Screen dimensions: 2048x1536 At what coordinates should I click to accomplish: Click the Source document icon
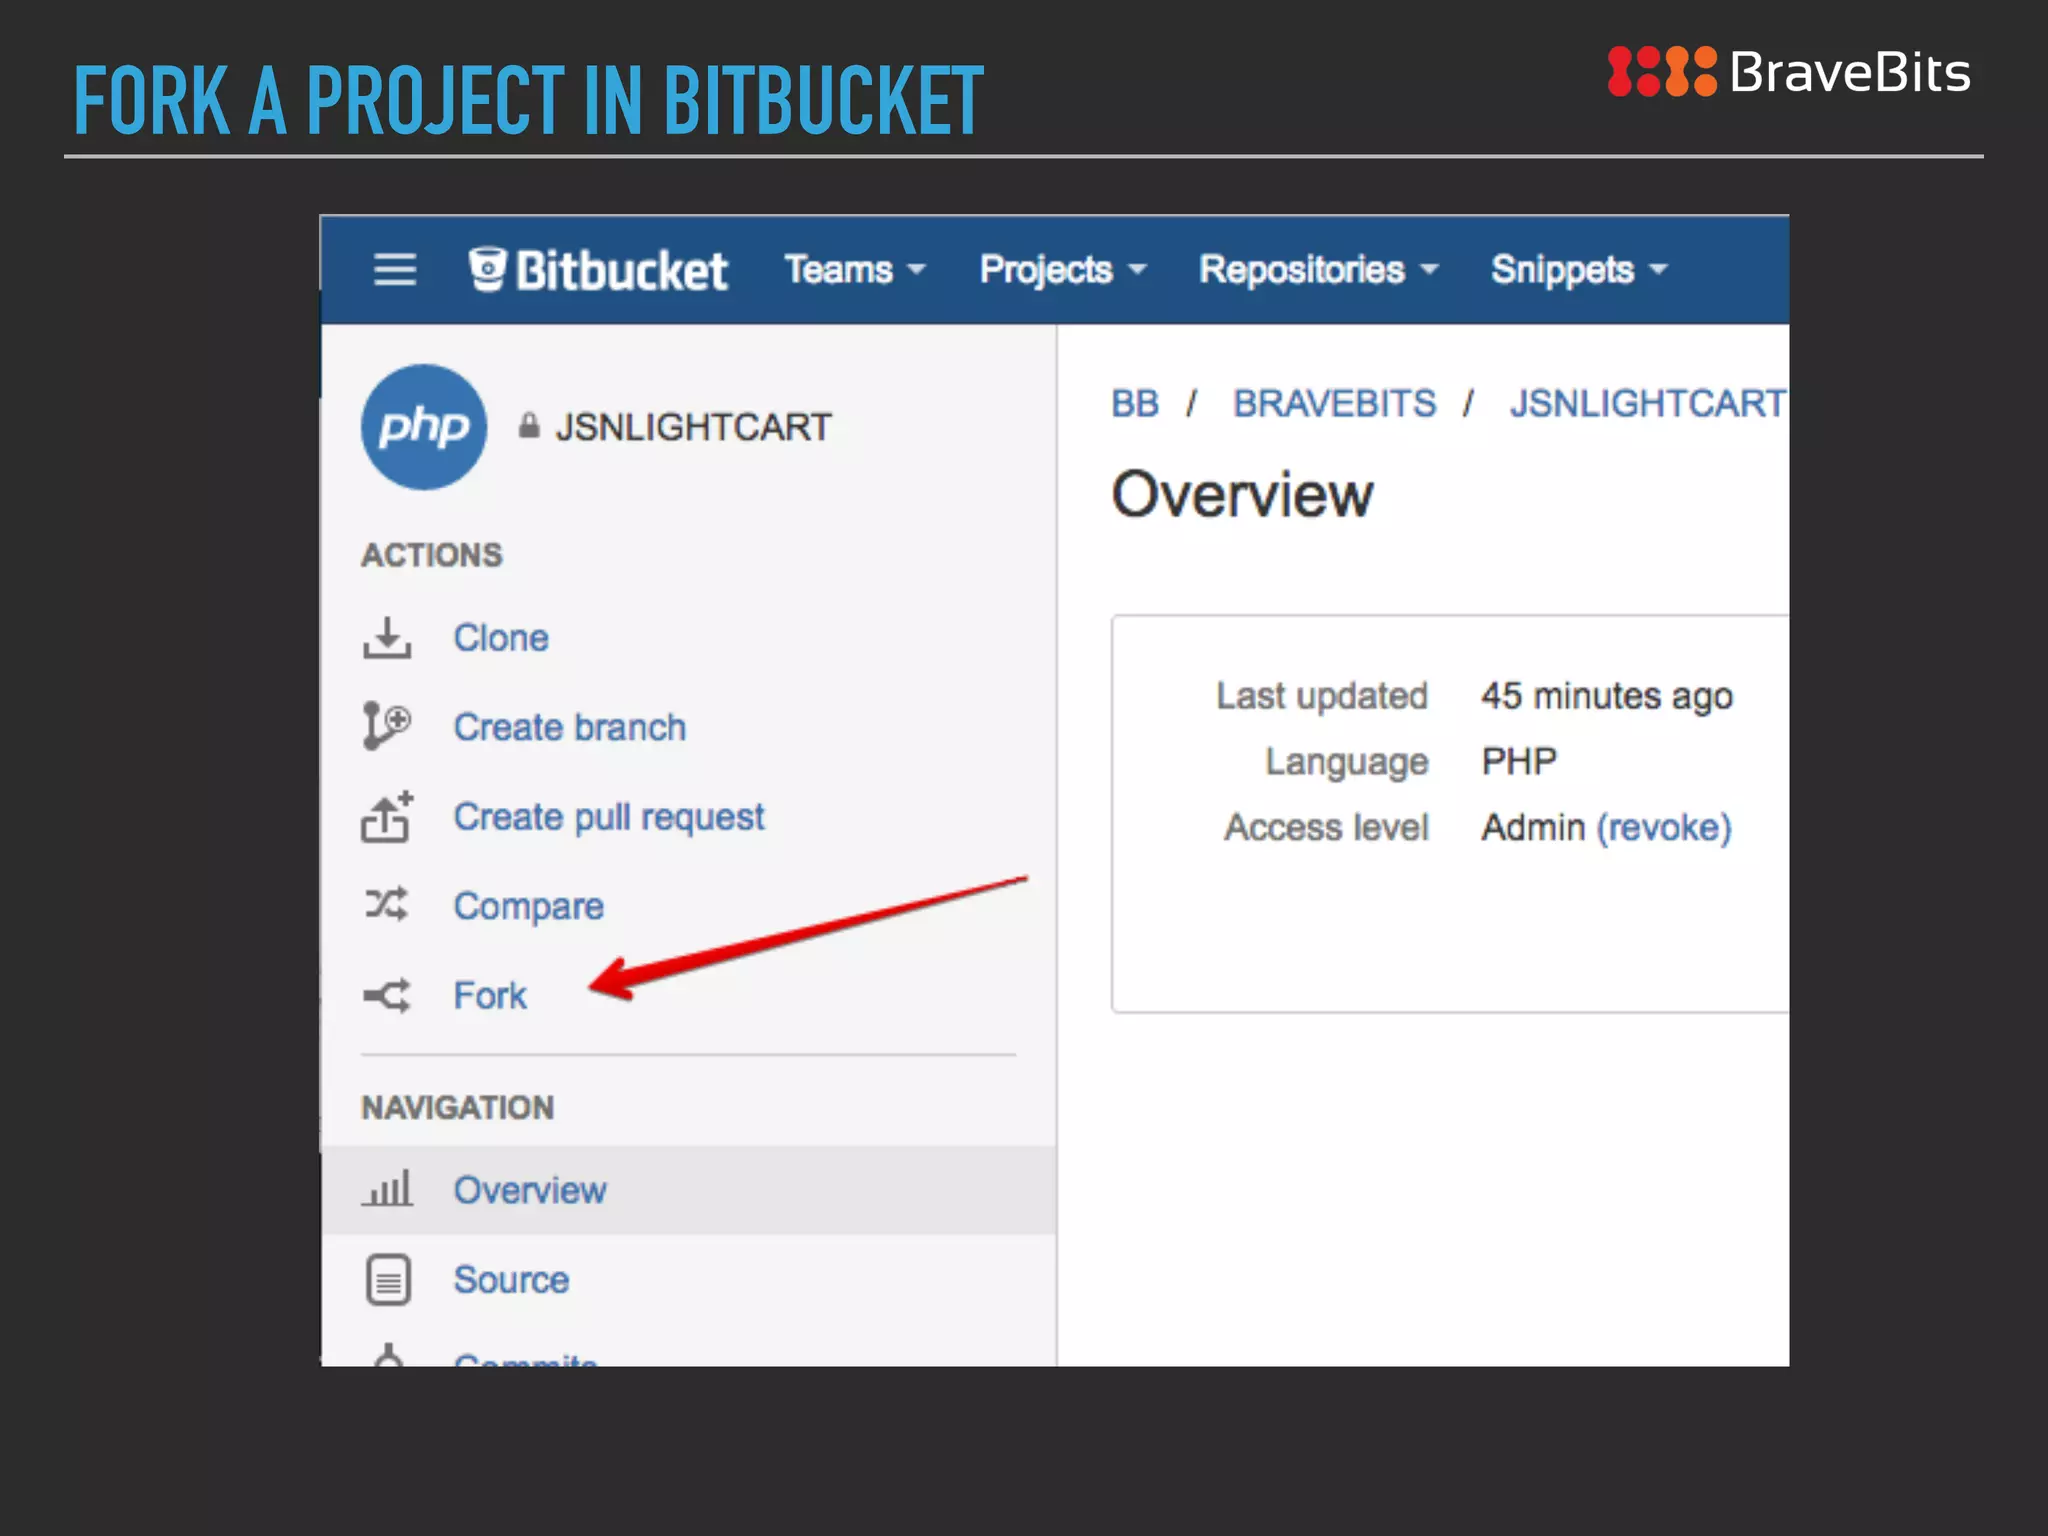pyautogui.click(x=388, y=1280)
